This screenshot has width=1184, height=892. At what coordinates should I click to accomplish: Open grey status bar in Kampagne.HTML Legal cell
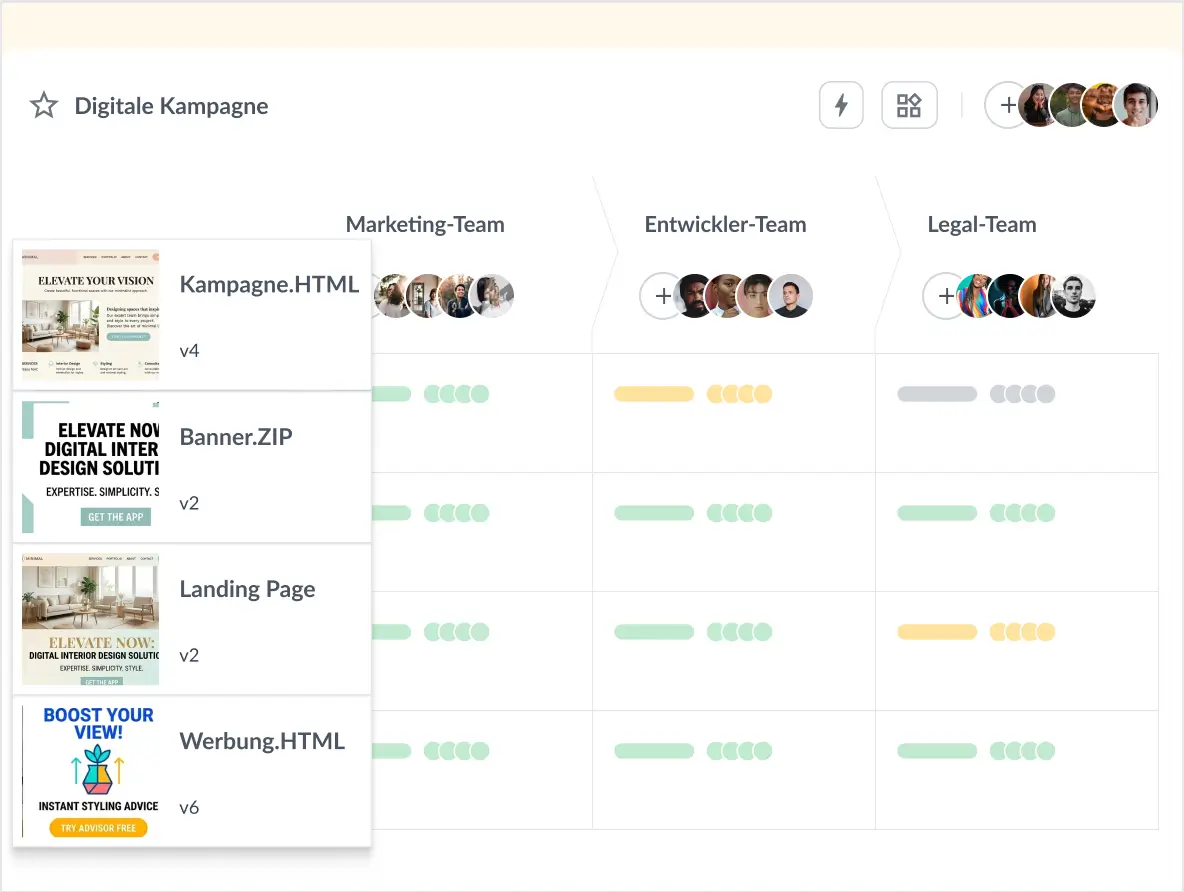tap(937, 394)
